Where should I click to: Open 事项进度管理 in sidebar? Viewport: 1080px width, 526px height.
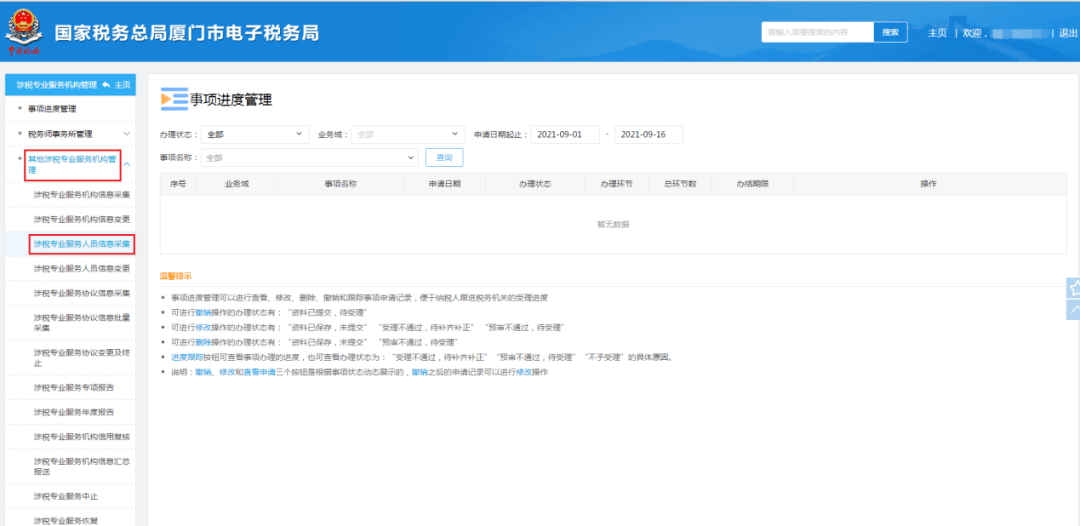(x=52, y=108)
